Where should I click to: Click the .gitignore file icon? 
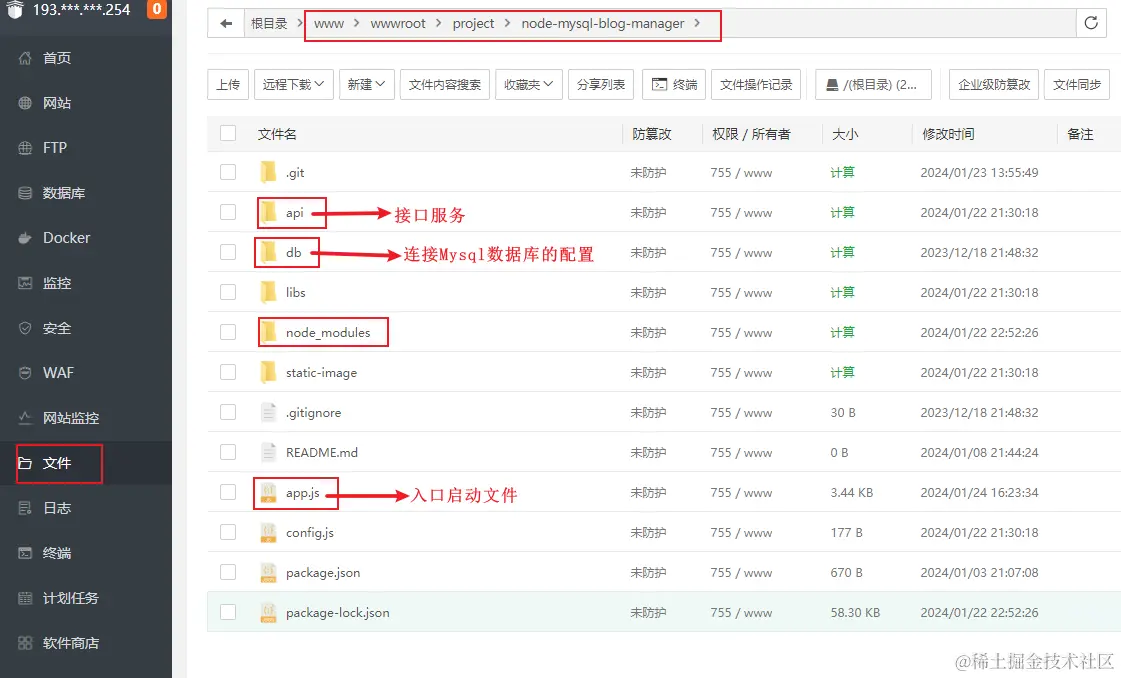pyautogui.click(x=268, y=413)
